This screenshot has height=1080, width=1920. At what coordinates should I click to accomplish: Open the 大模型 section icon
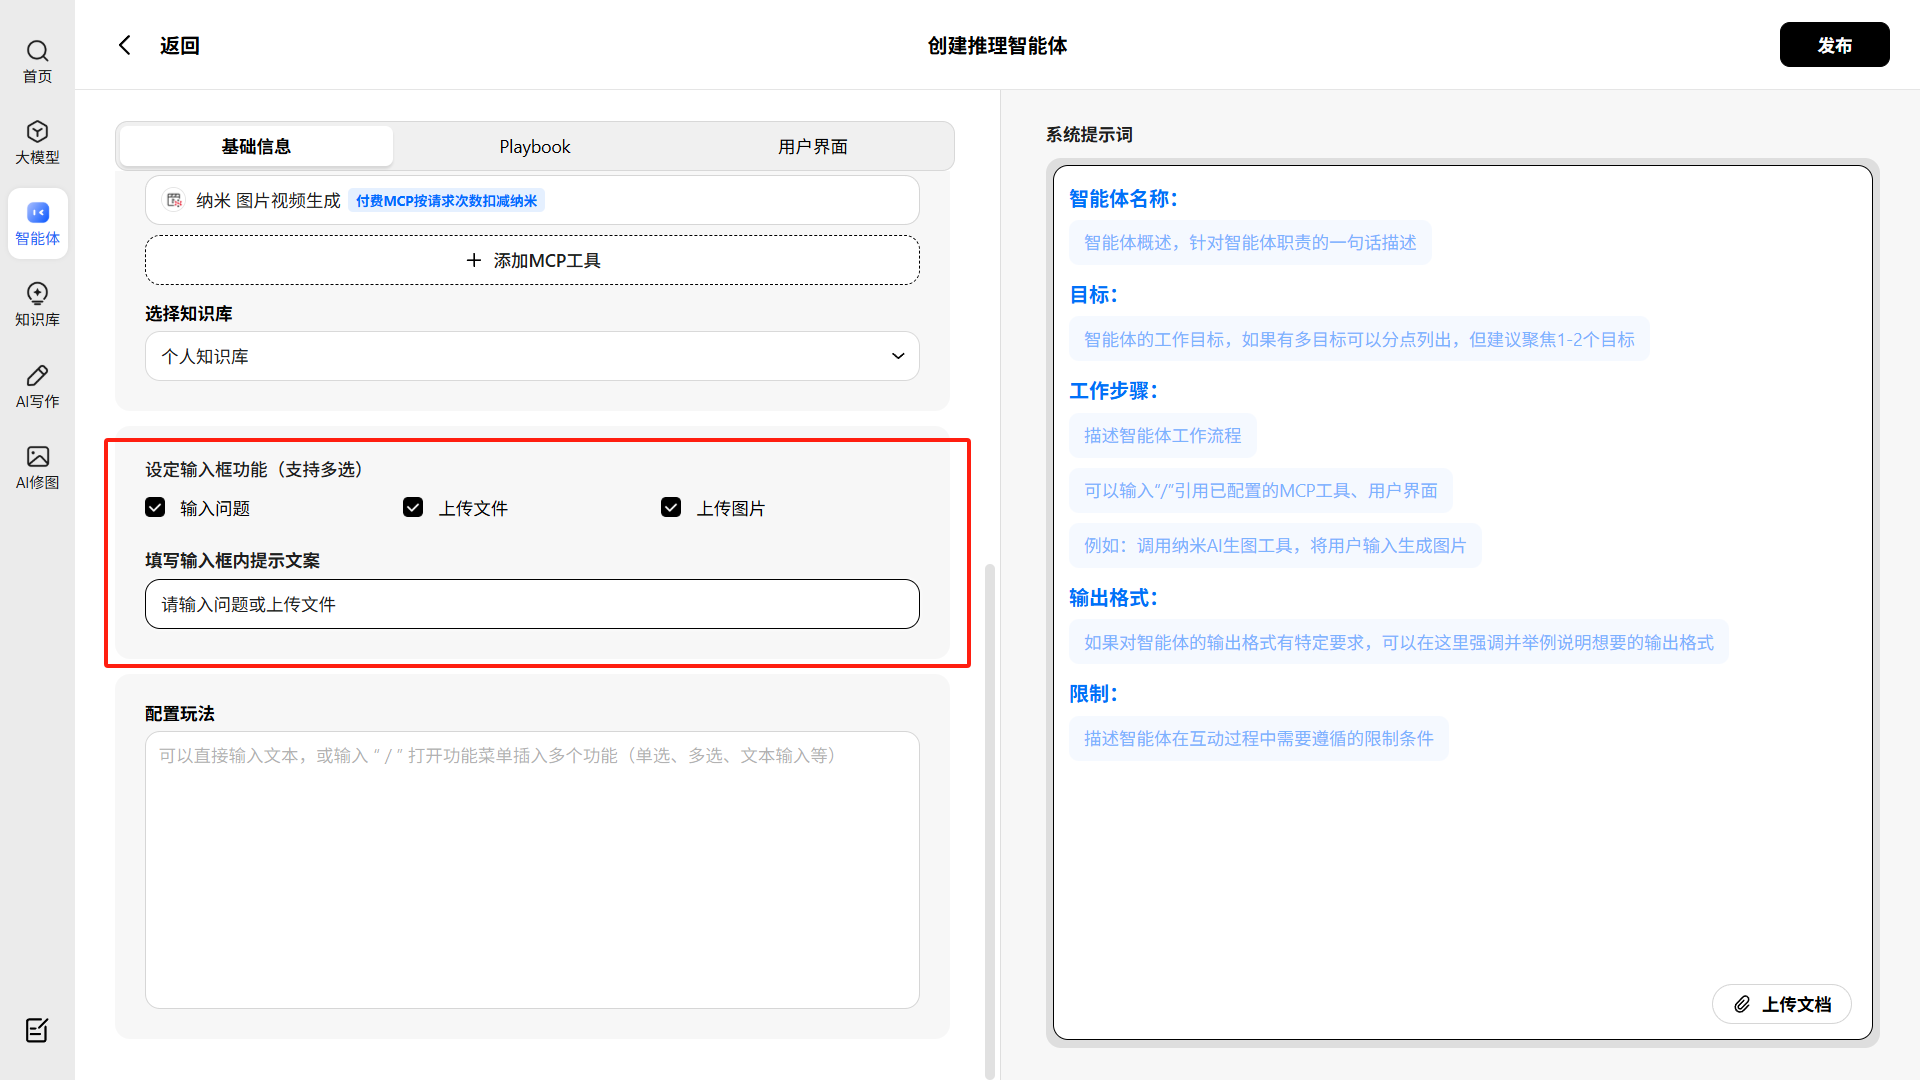click(x=37, y=132)
